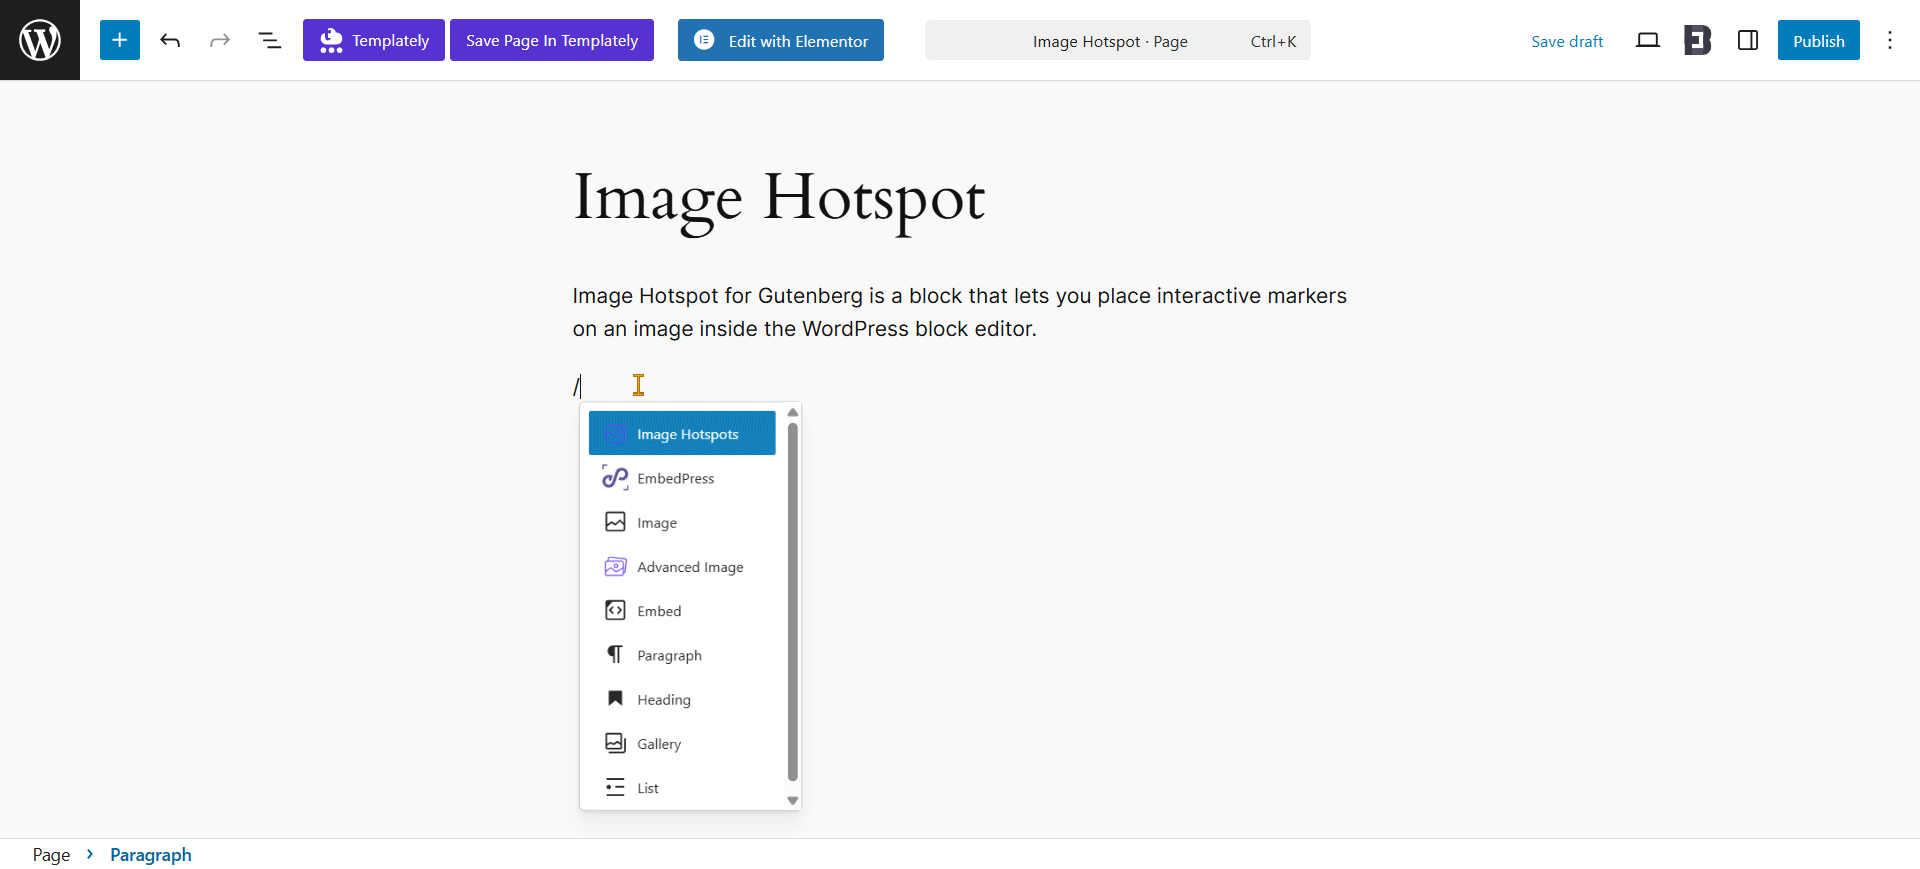
Task: Click the Paragraph pilcrow icon
Action: coord(615,654)
